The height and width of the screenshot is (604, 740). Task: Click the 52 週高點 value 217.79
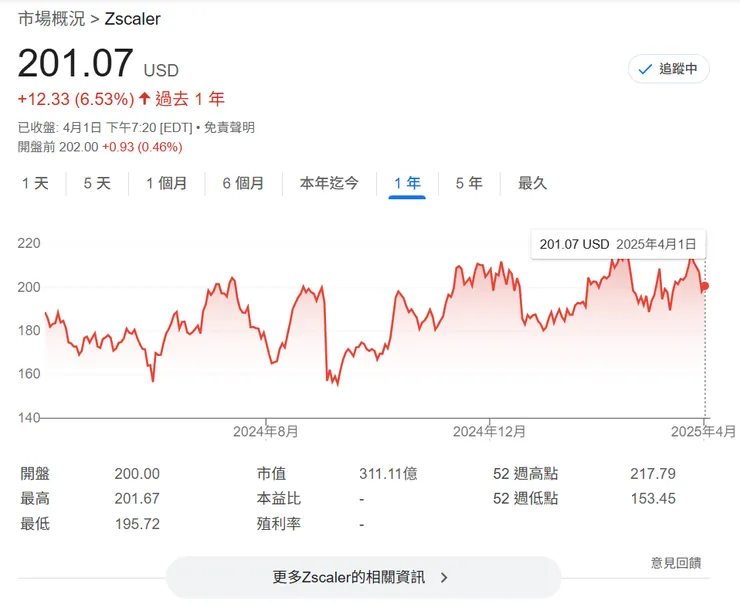tap(653, 473)
